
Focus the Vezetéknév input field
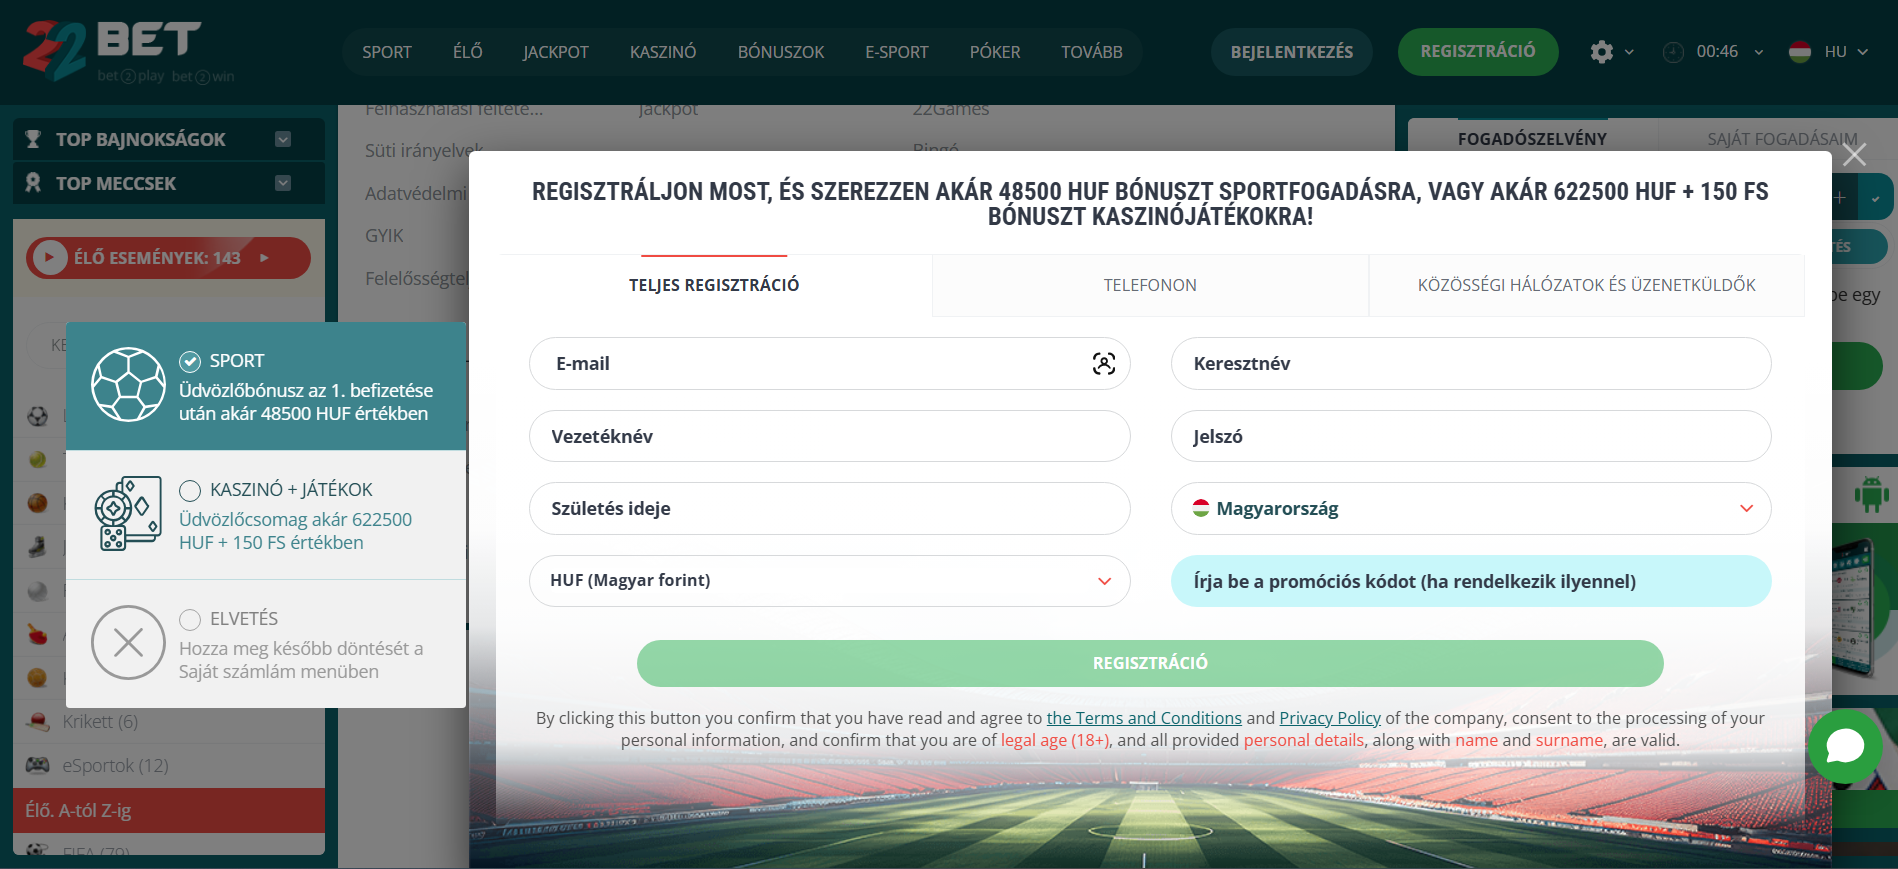coord(829,436)
